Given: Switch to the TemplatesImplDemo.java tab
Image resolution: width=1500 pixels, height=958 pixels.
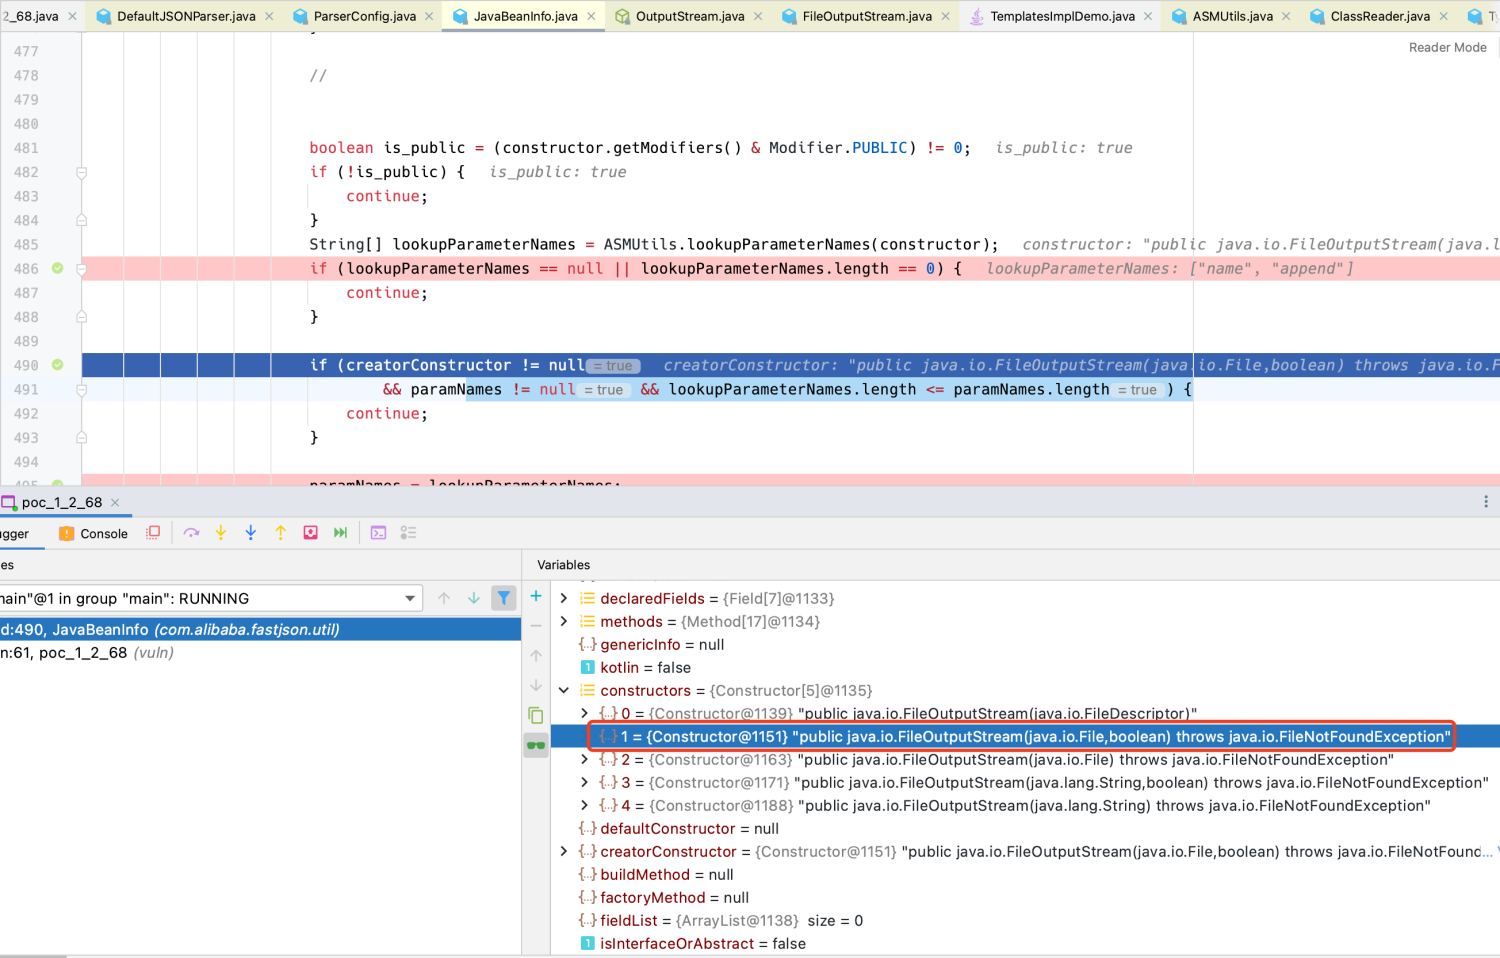Looking at the screenshot, I should (1062, 16).
